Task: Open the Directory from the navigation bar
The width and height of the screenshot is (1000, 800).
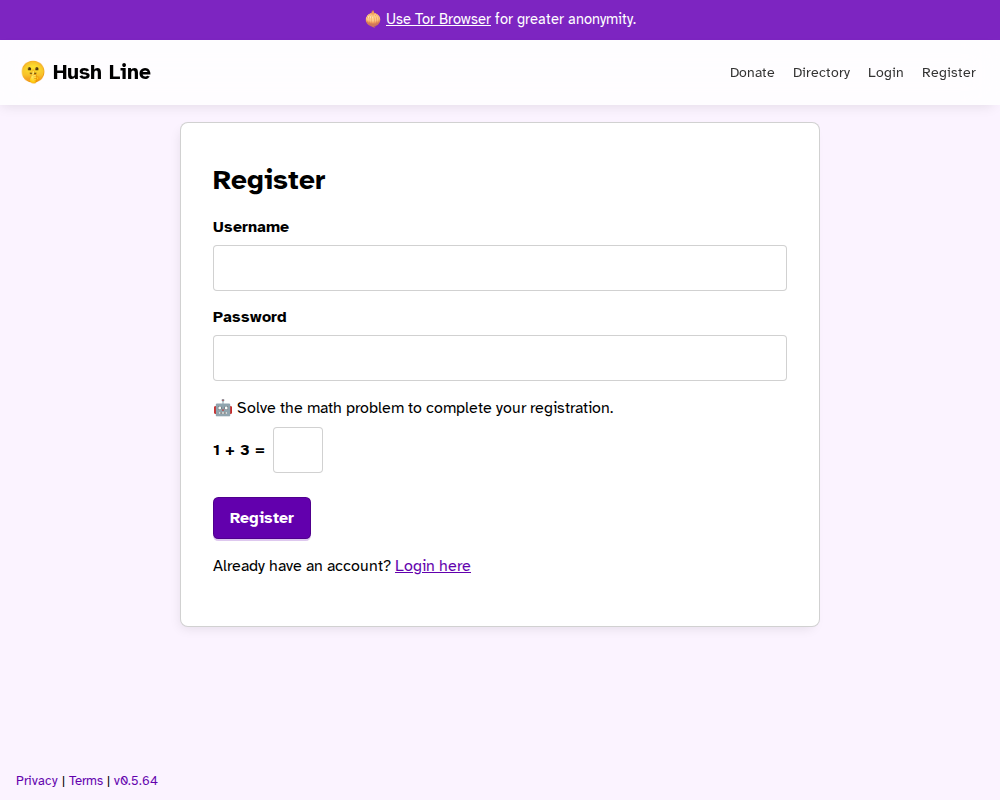Action: pyautogui.click(x=821, y=72)
